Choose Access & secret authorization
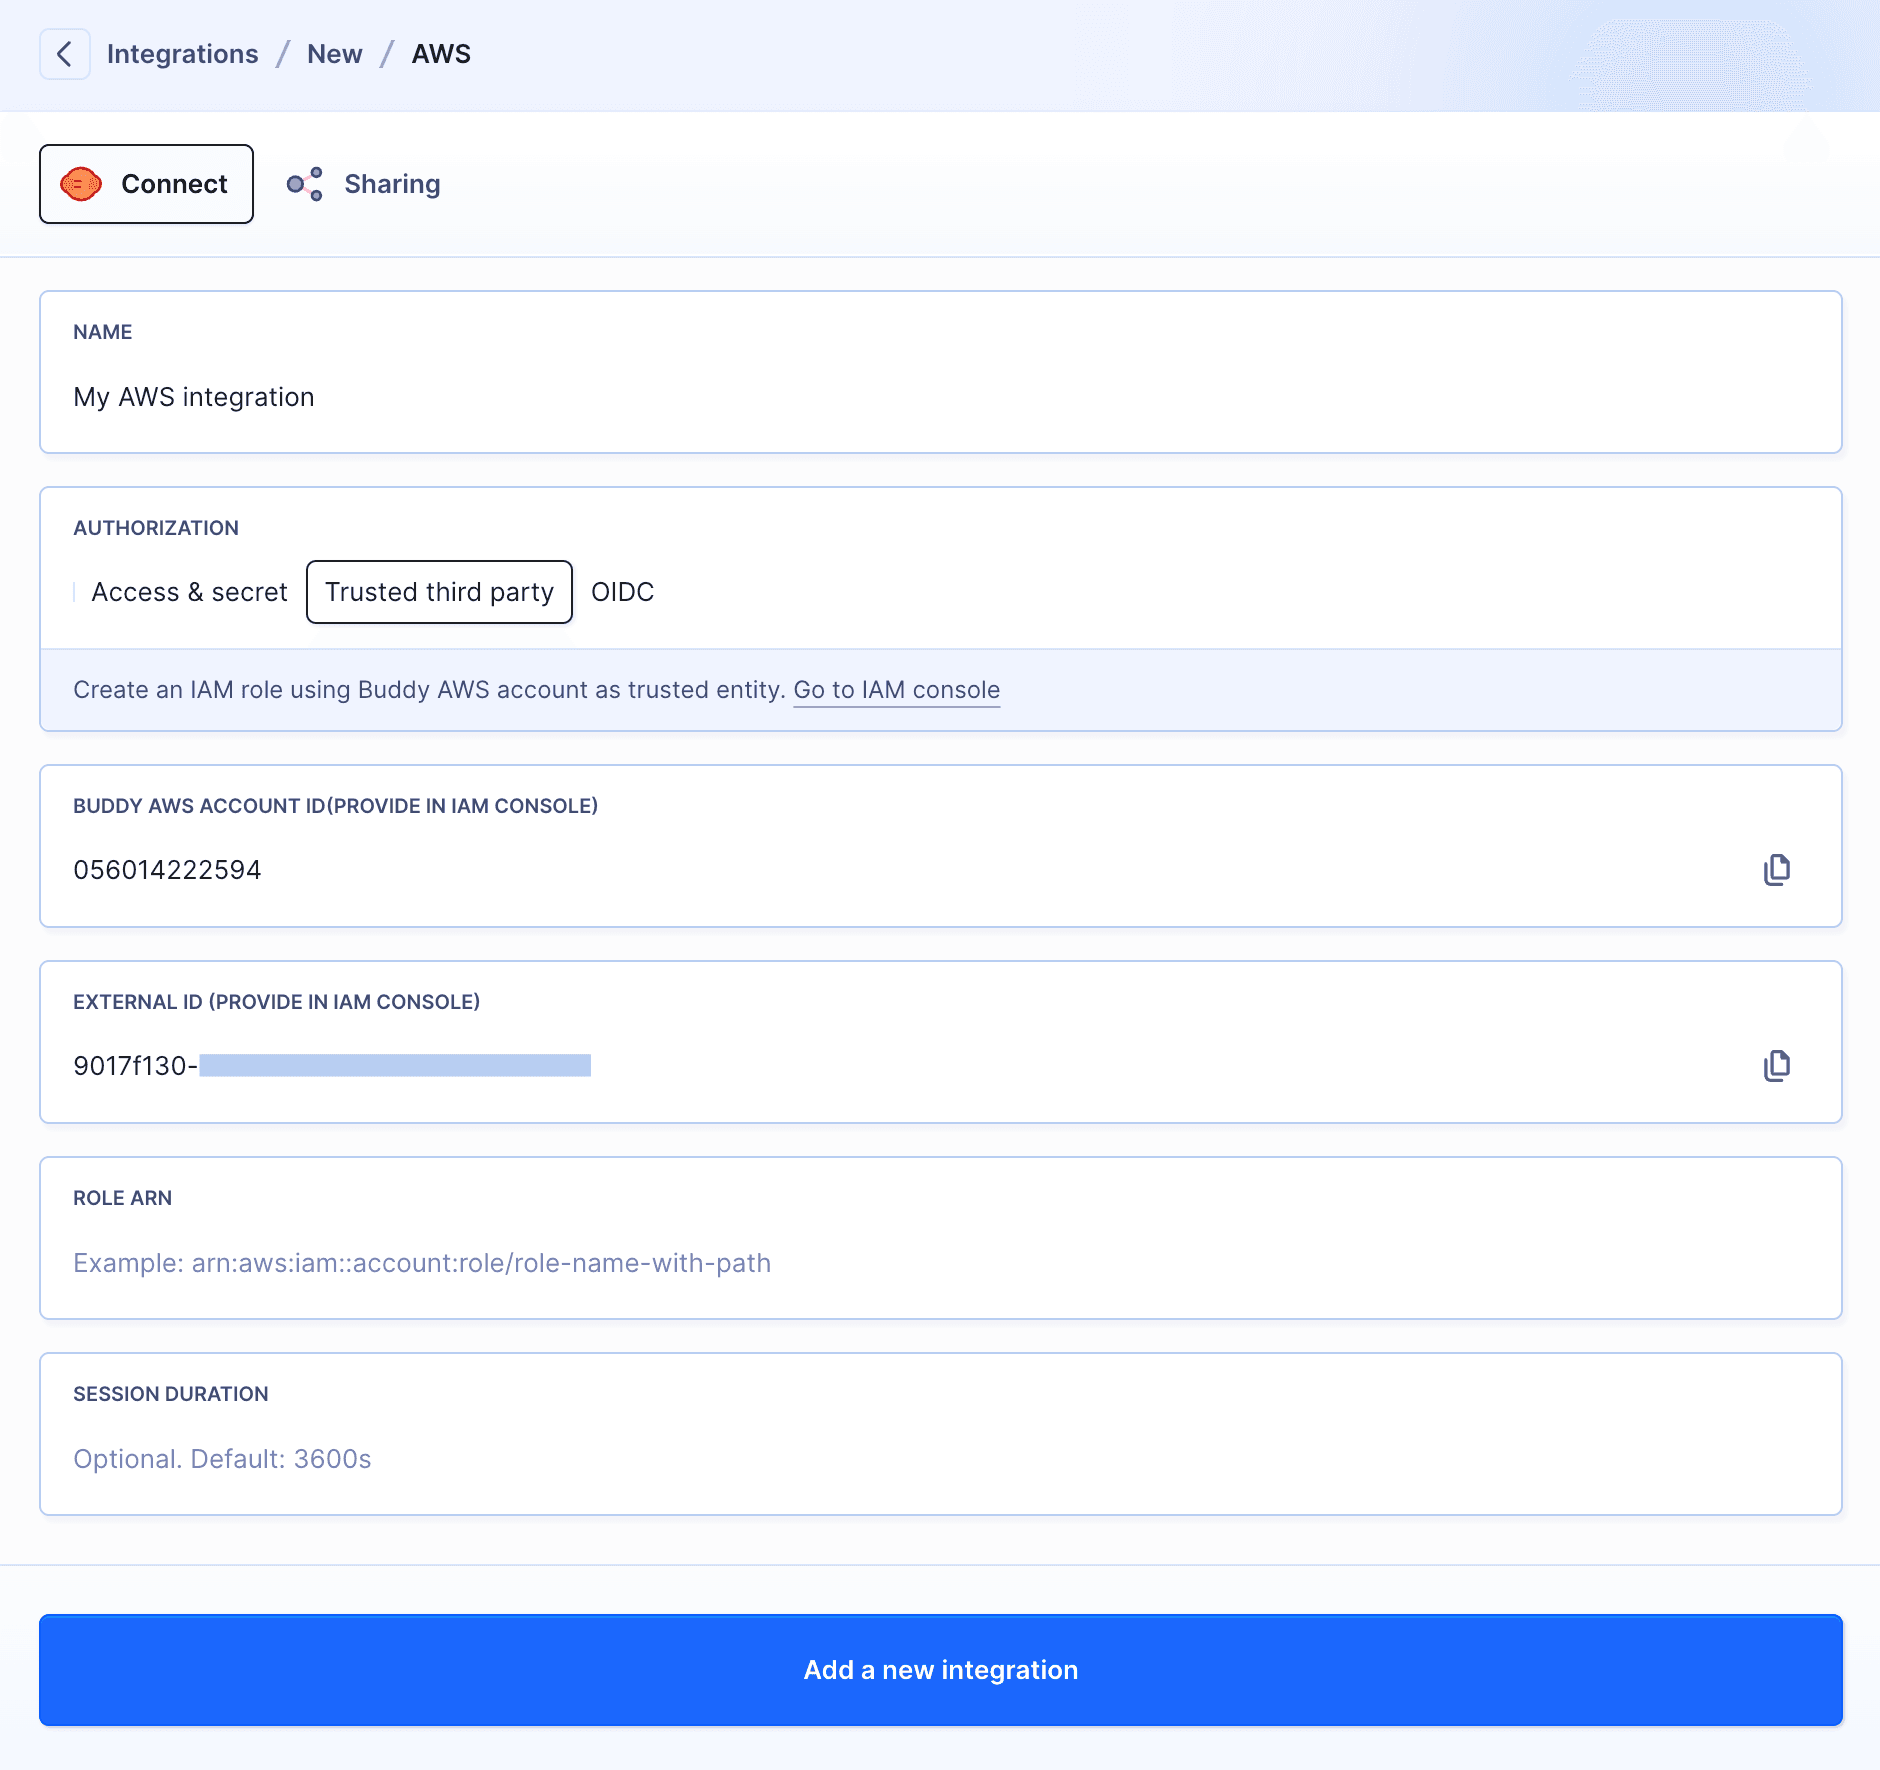 coord(189,592)
